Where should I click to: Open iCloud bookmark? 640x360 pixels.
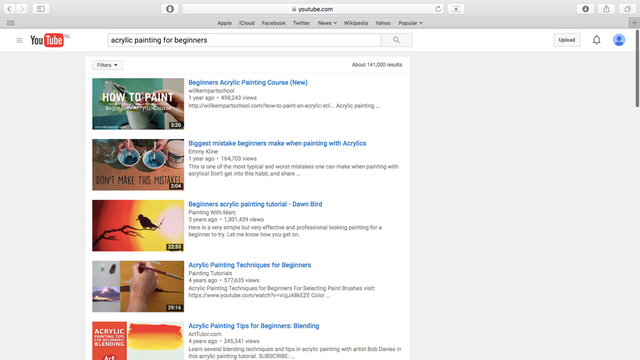pos(247,23)
